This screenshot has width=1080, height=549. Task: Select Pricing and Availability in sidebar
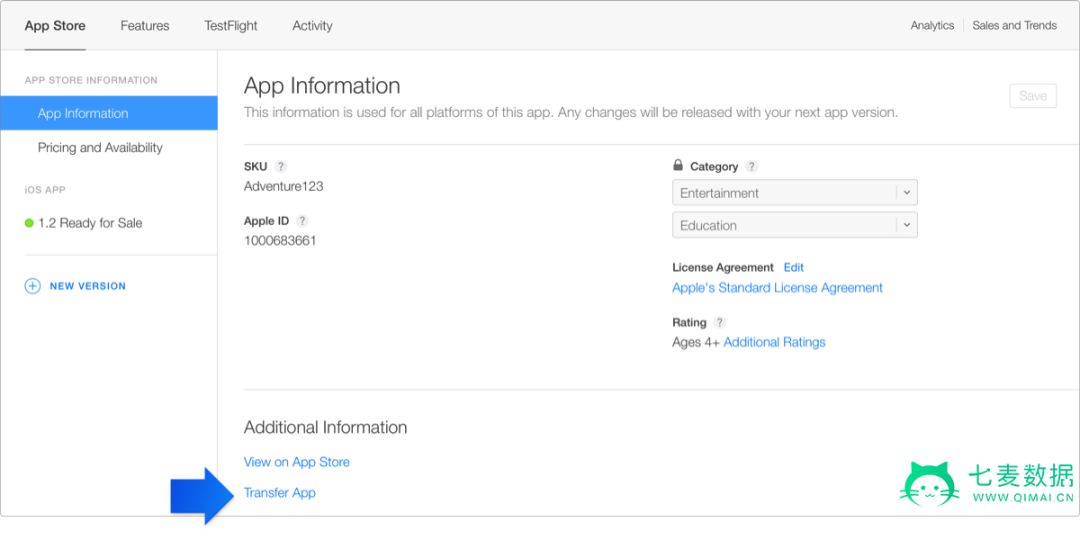pyautogui.click(x=100, y=148)
